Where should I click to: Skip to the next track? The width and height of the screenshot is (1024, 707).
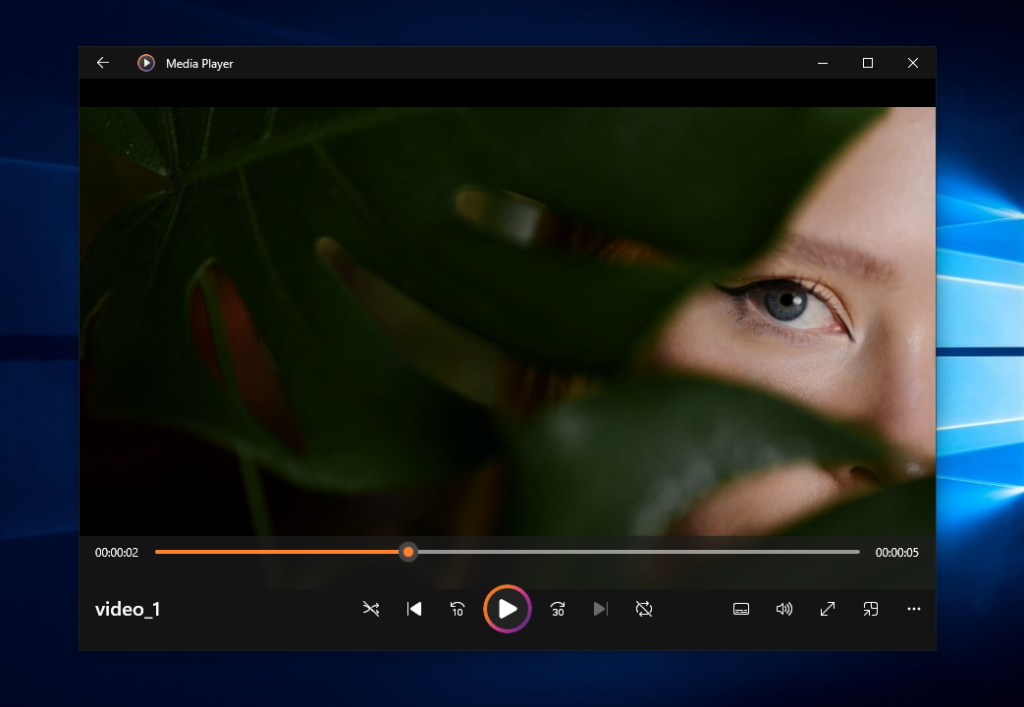tap(600, 609)
